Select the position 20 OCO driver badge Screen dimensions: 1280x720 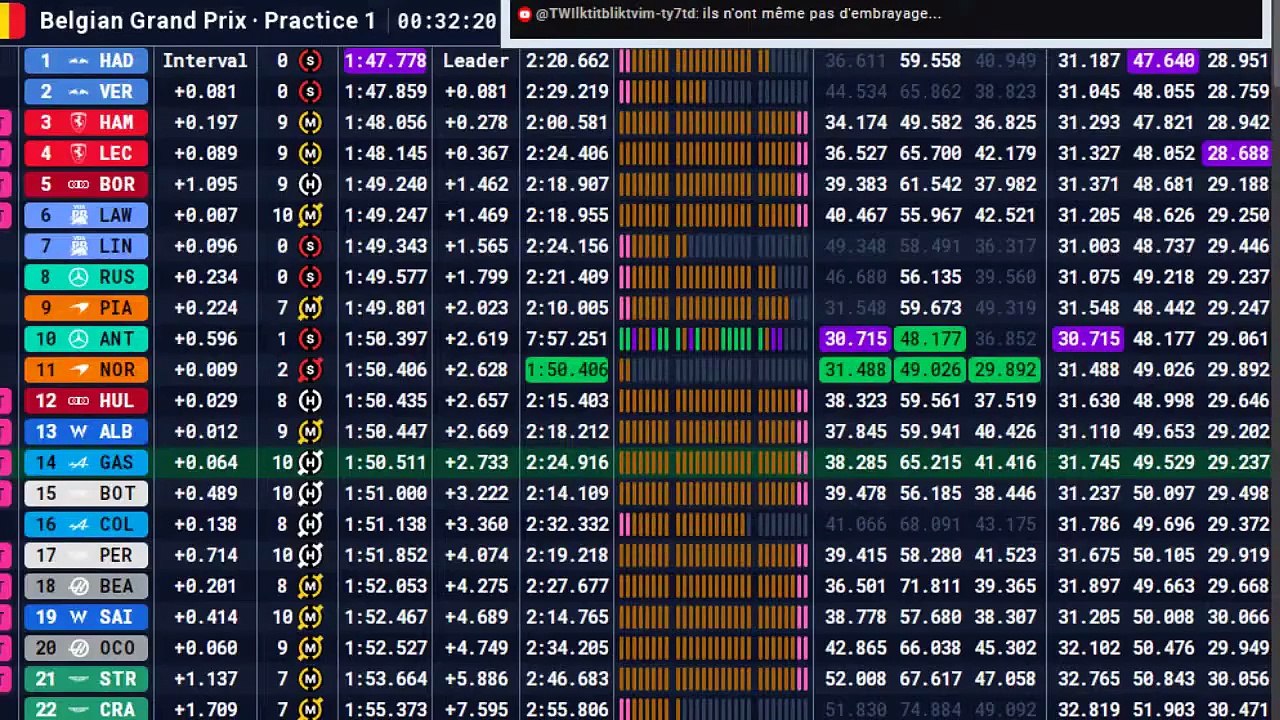click(x=86, y=649)
